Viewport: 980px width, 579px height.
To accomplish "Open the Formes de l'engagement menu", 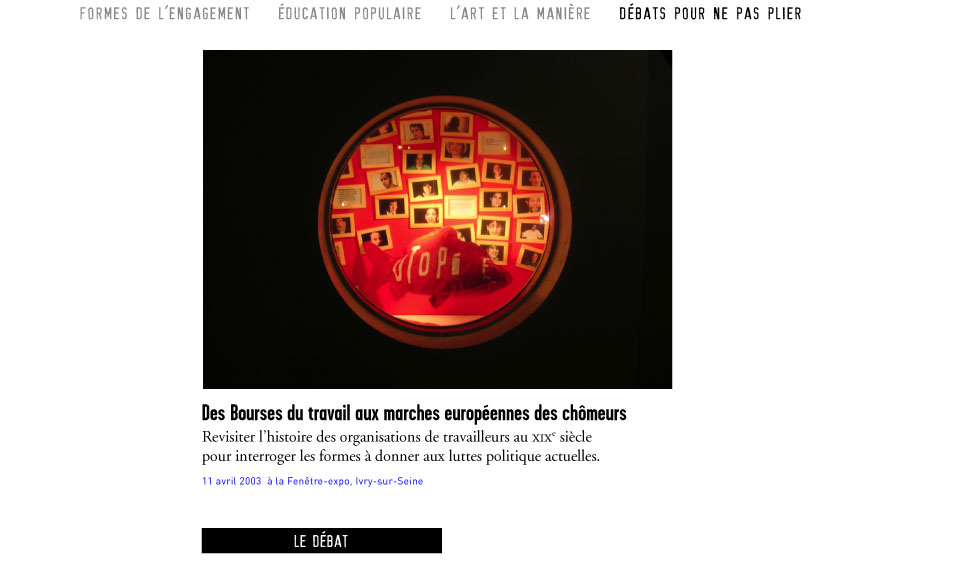I will [x=164, y=13].
